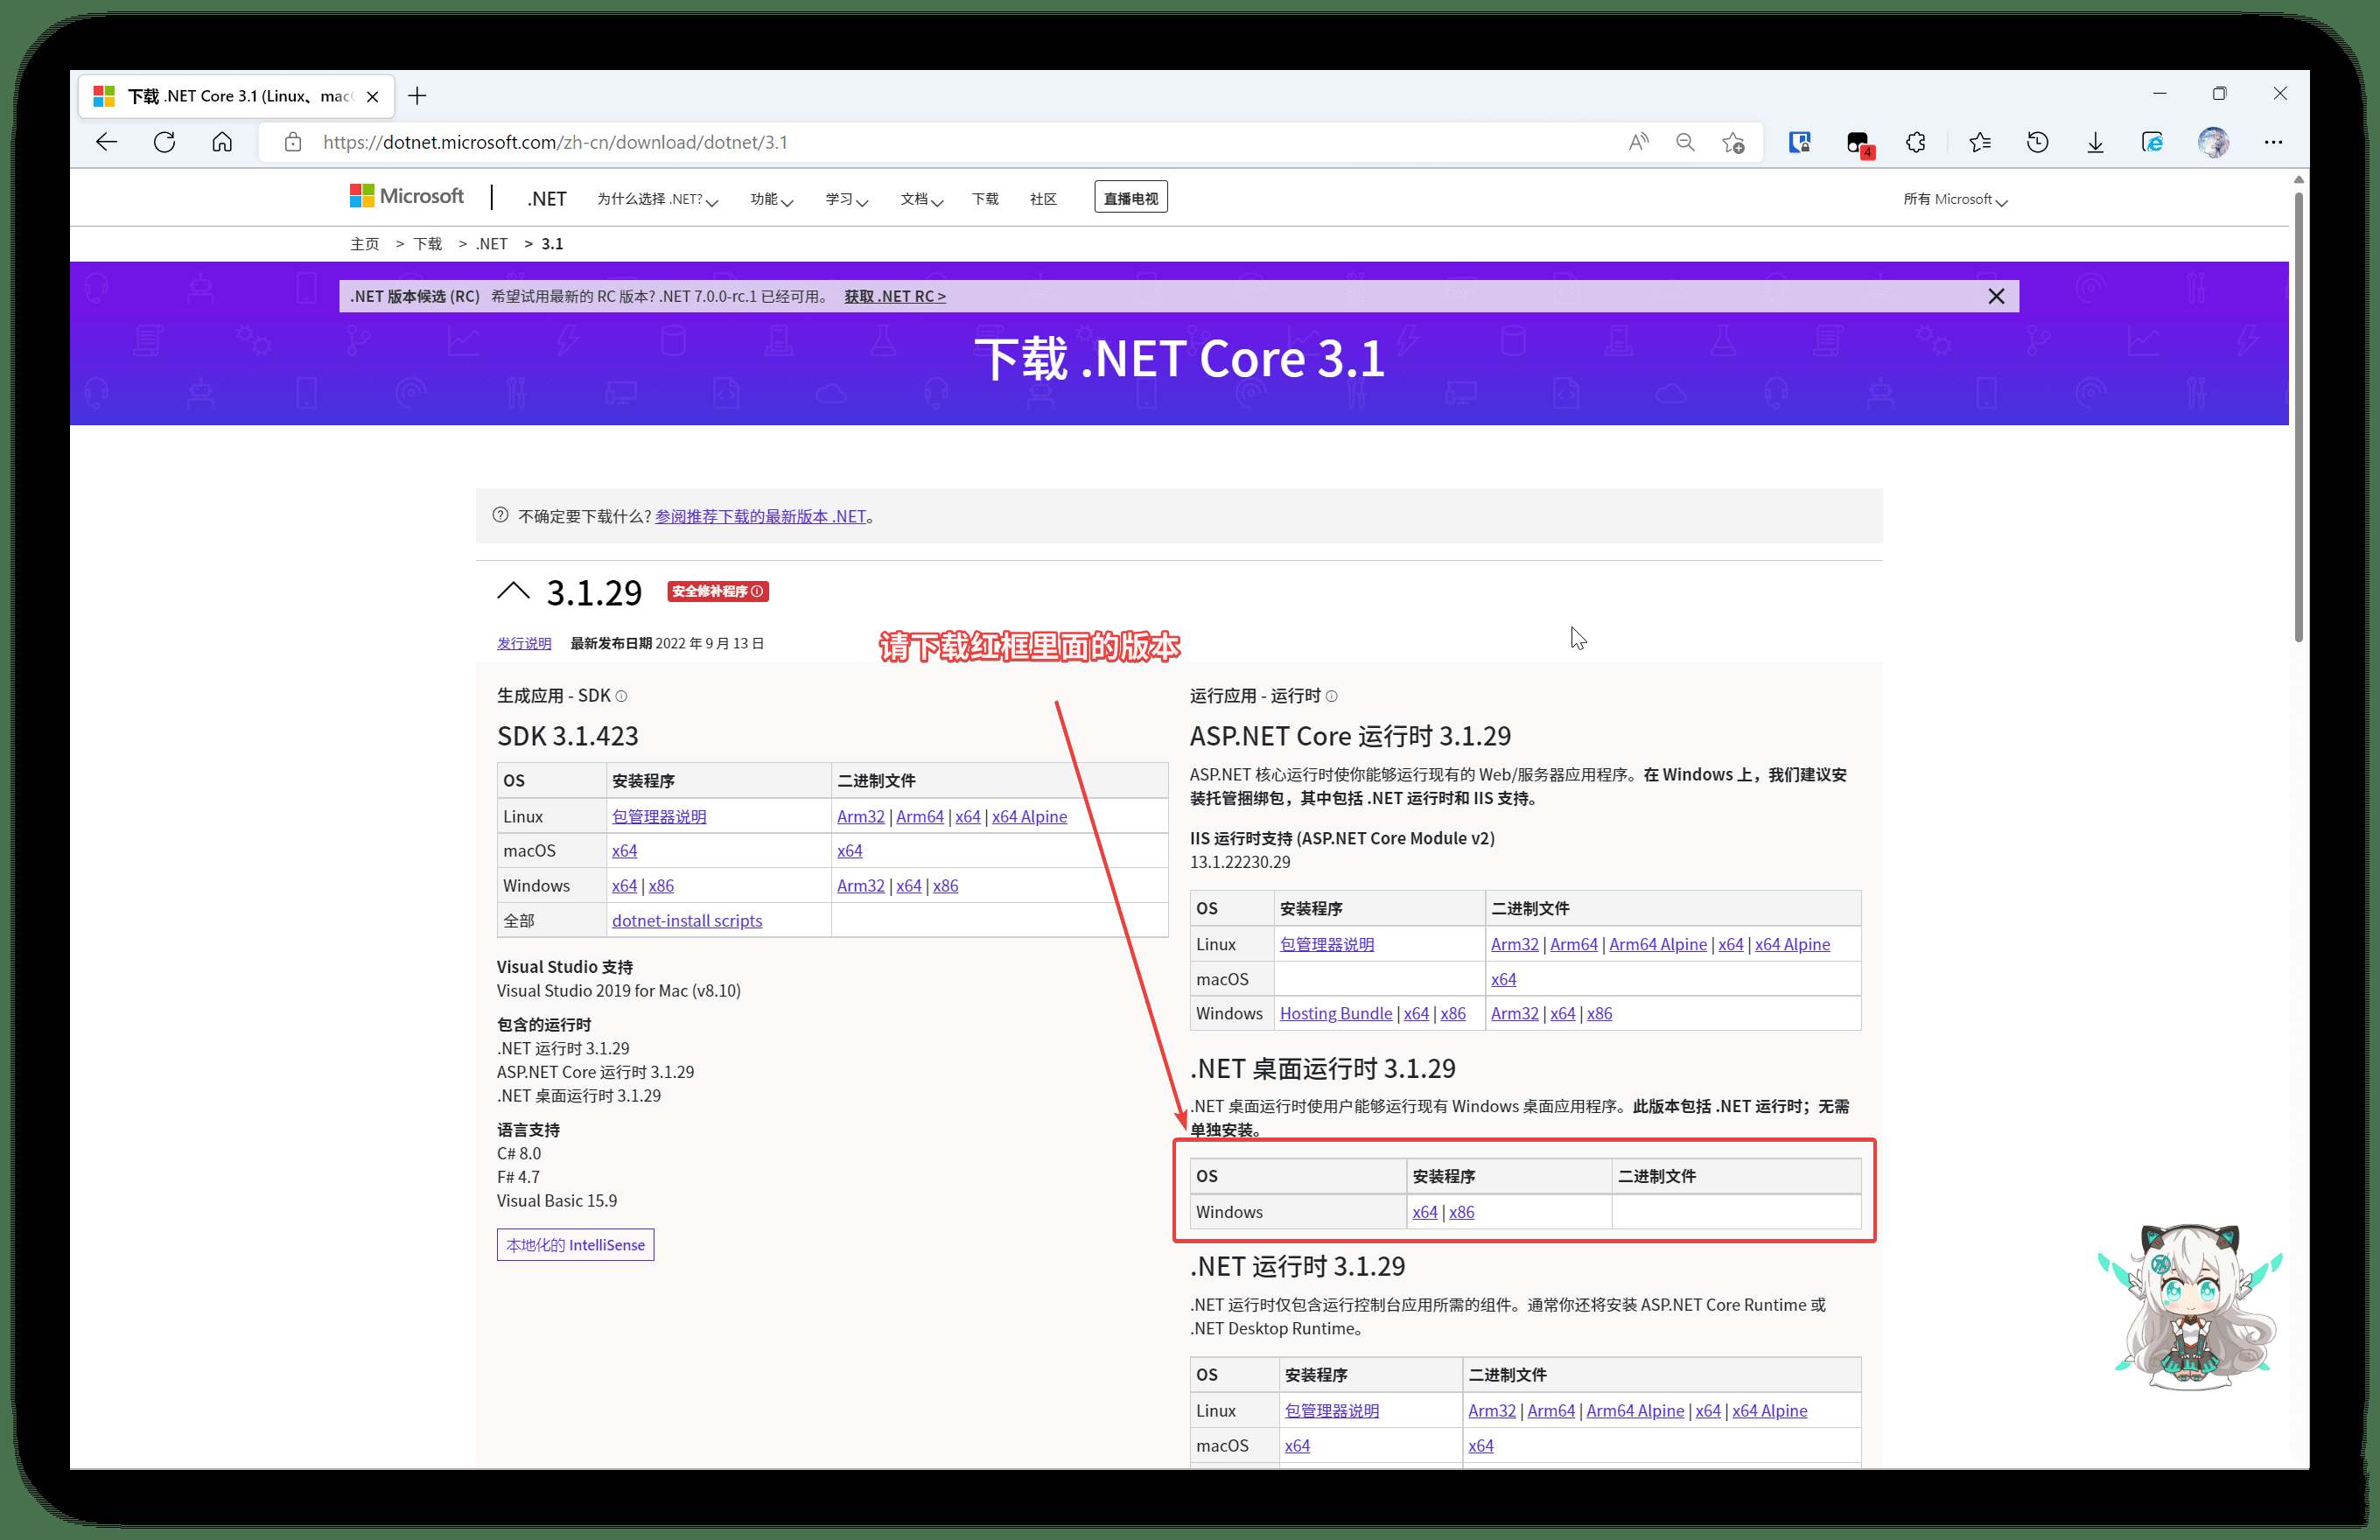Open the Extensions puzzle piece icon

click(x=1916, y=142)
